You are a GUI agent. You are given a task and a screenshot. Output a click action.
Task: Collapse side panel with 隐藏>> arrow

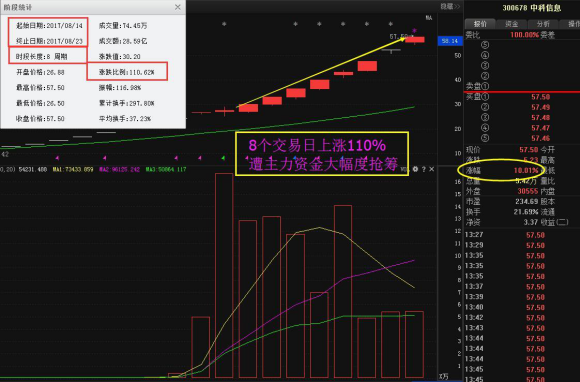(x=450, y=6)
